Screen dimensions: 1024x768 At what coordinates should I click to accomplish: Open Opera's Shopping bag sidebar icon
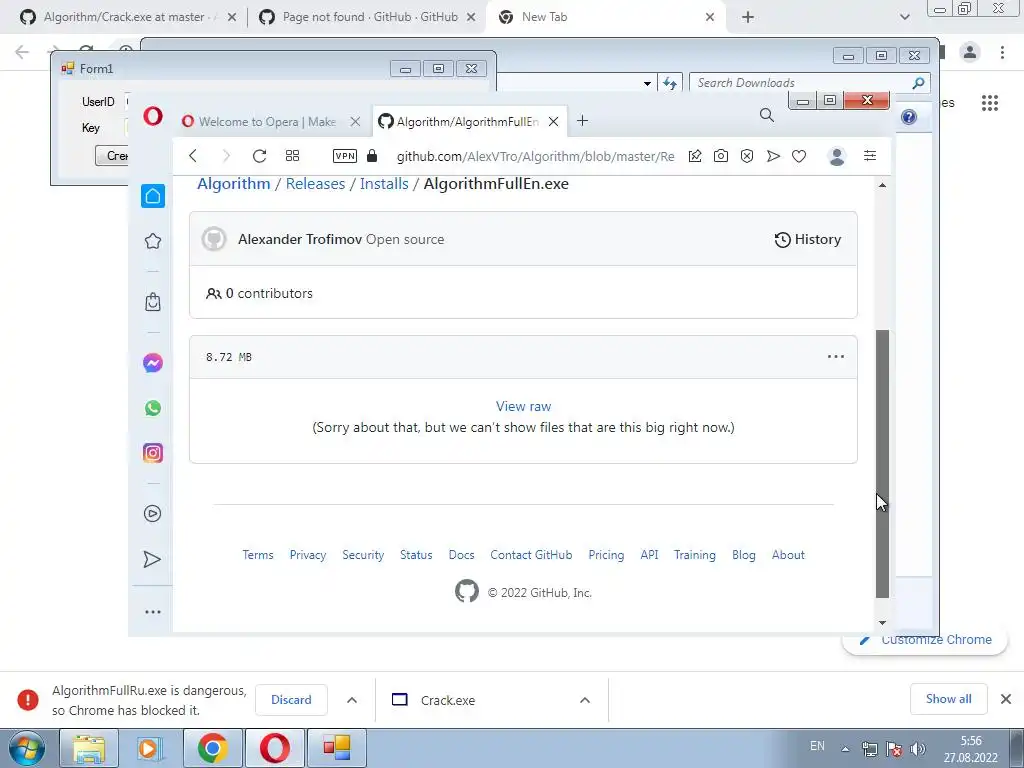click(x=153, y=302)
